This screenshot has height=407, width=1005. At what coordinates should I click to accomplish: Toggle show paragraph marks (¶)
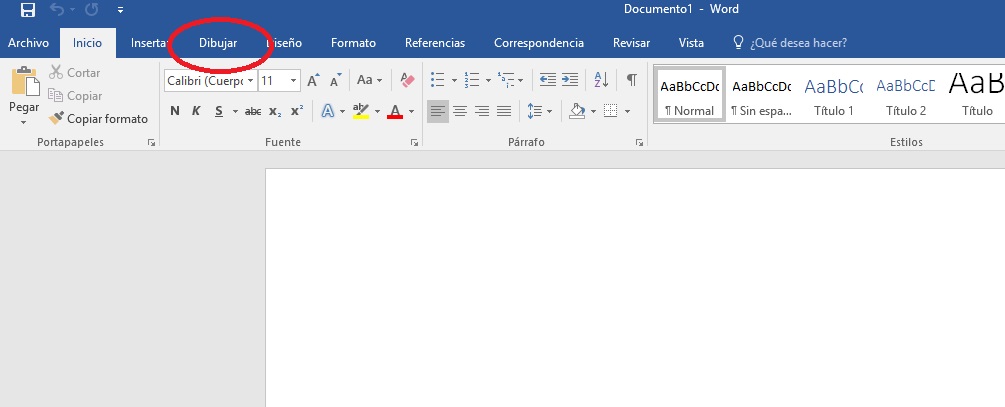pos(631,80)
